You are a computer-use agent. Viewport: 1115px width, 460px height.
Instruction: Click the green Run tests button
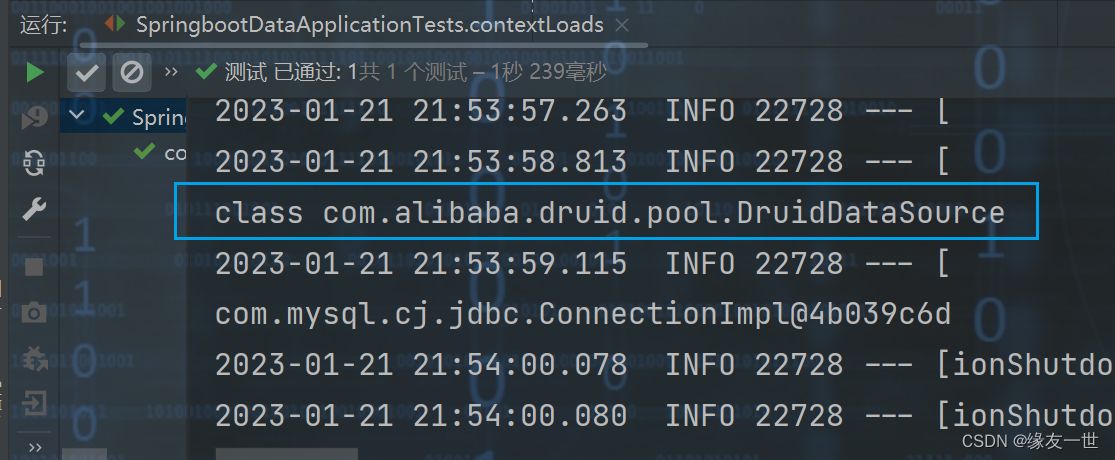point(35,72)
